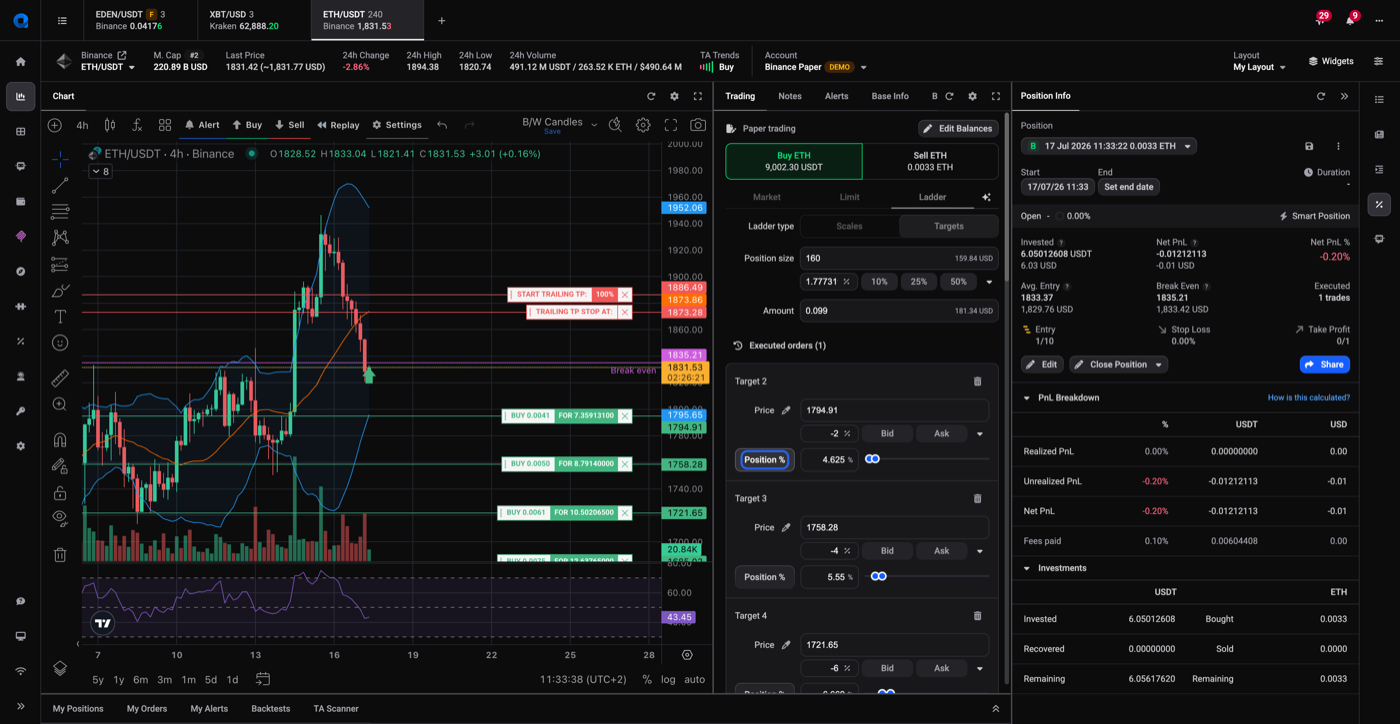
Task: Expand the indicator legend showing 8
Action: tap(101, 172)
